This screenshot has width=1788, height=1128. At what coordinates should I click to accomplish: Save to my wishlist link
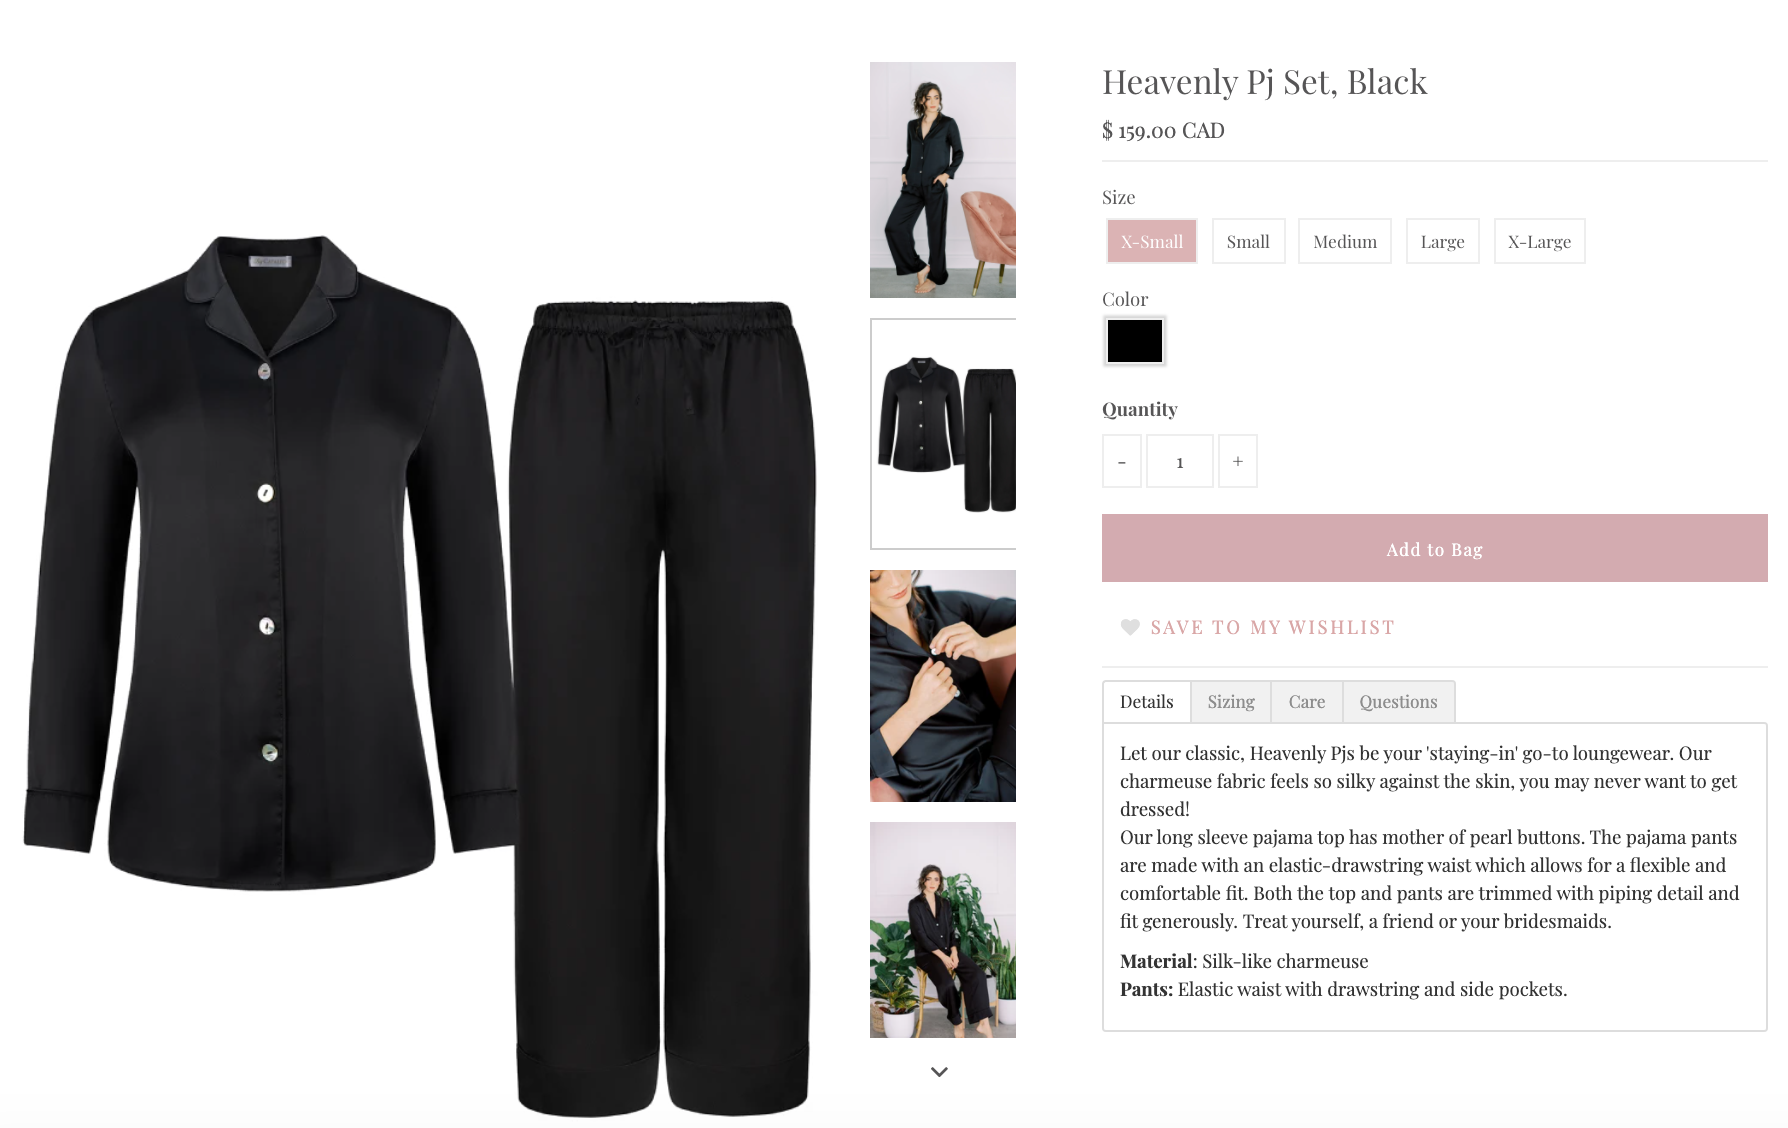1273,627
